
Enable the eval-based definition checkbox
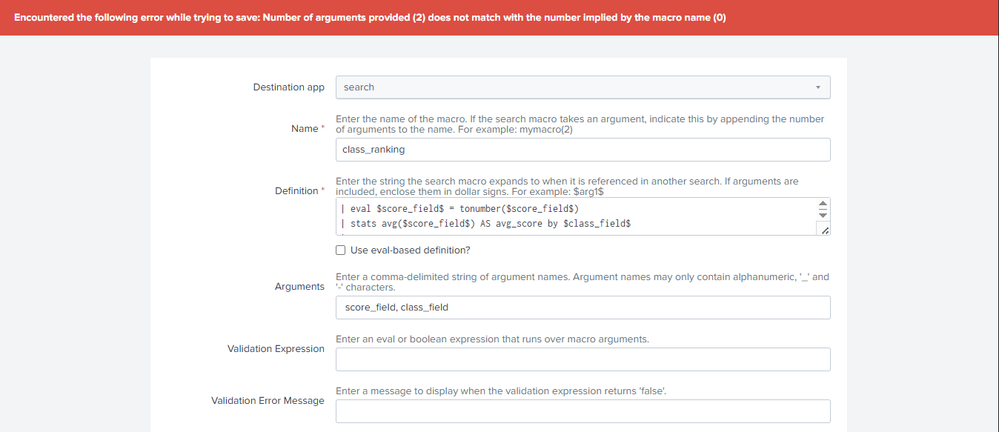pyautogui.click(x=341, y=250)
